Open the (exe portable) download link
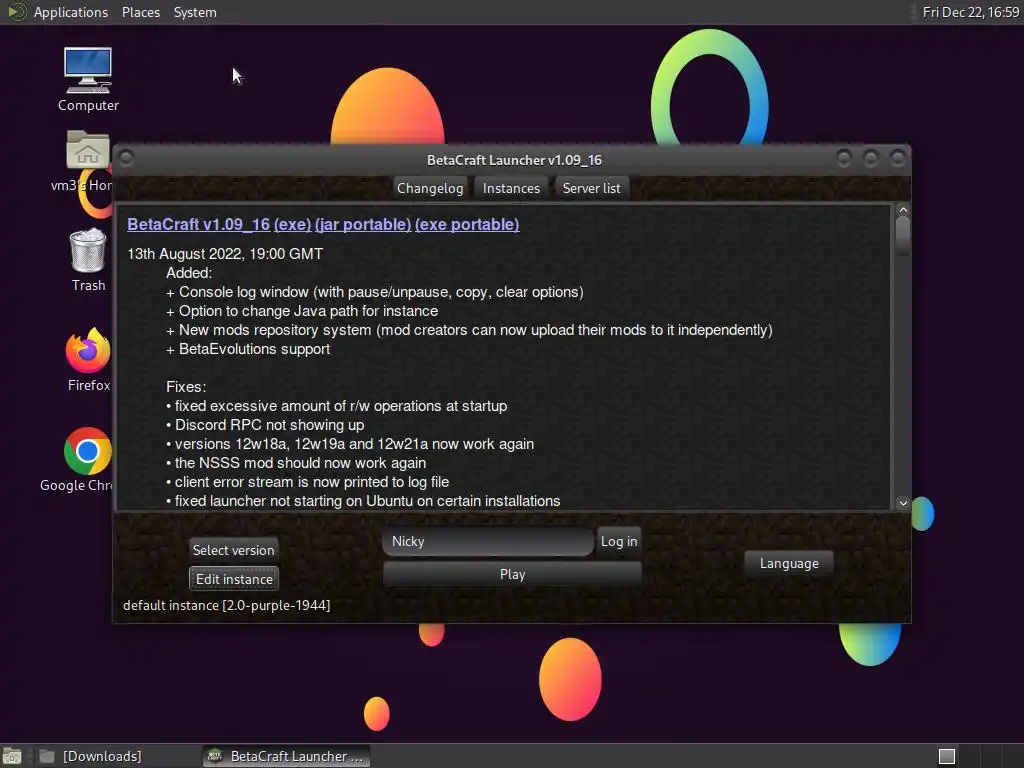The image size is (1024, 768). click(467, 224)
